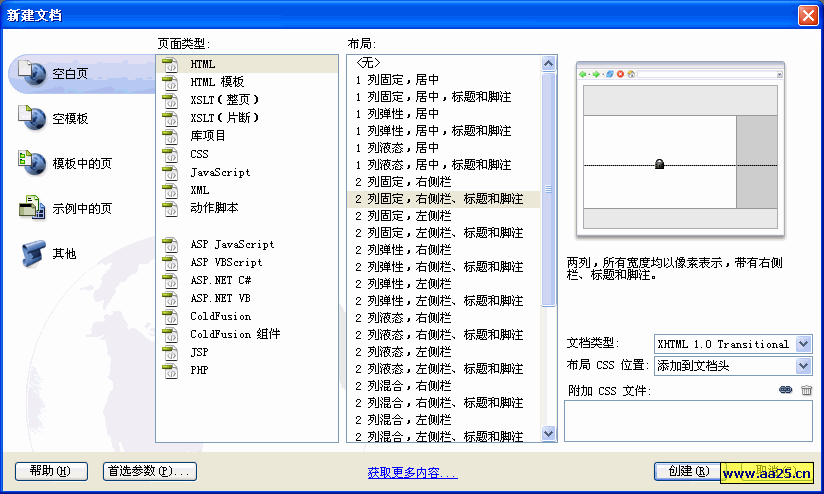Click the trash icon to remove CSS file

pyautogui.click(x=806, y=390)
